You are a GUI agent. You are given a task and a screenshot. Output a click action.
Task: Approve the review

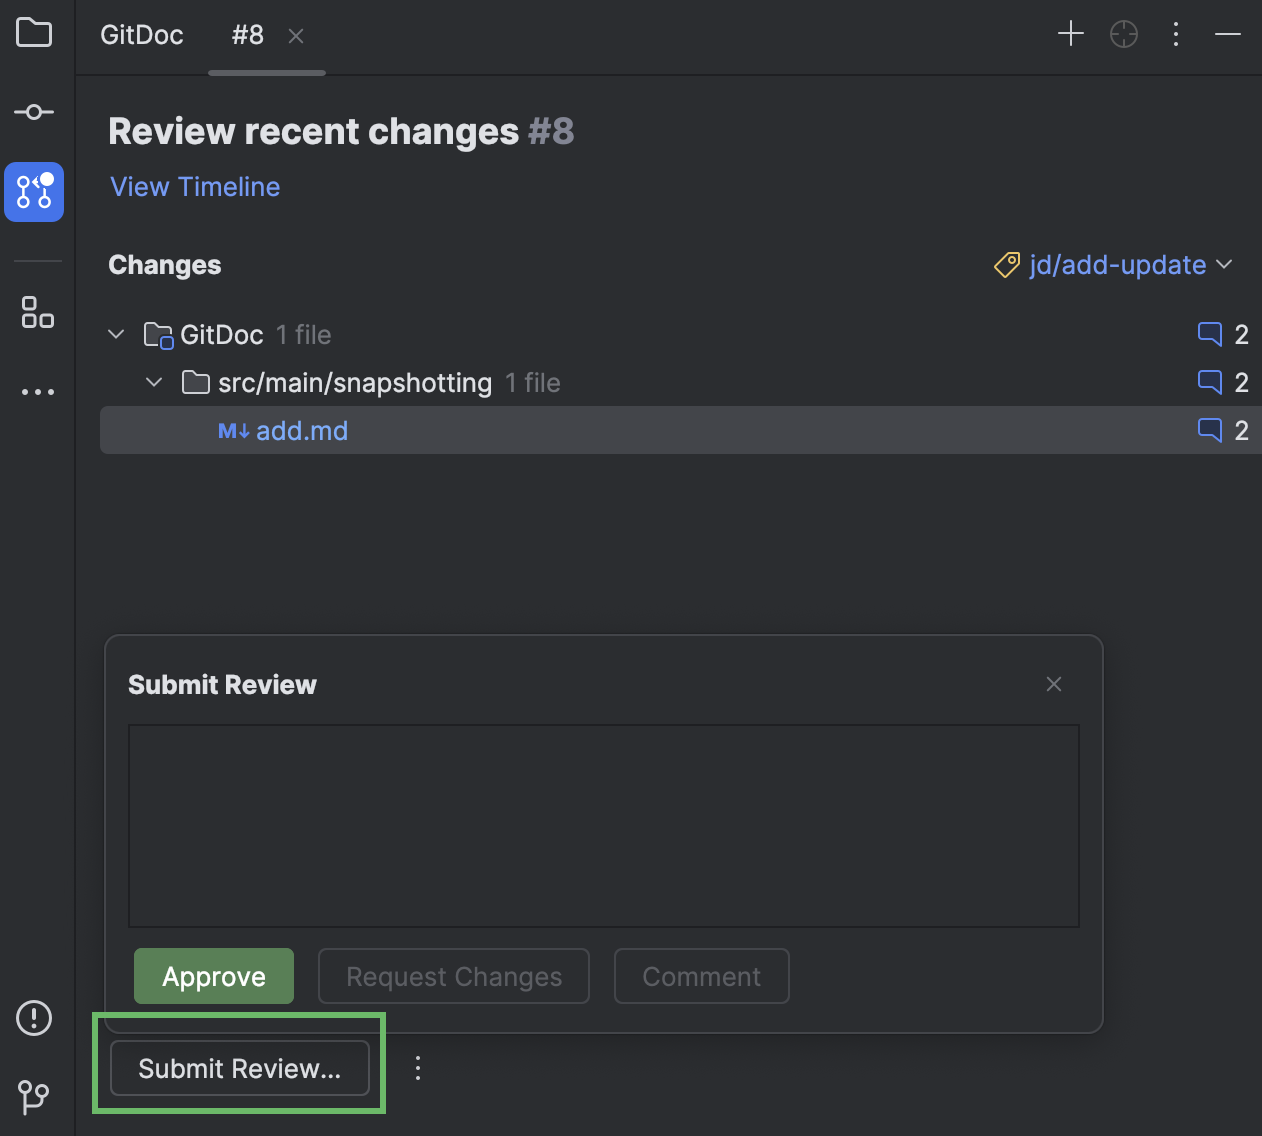click(x=213, y=976)
